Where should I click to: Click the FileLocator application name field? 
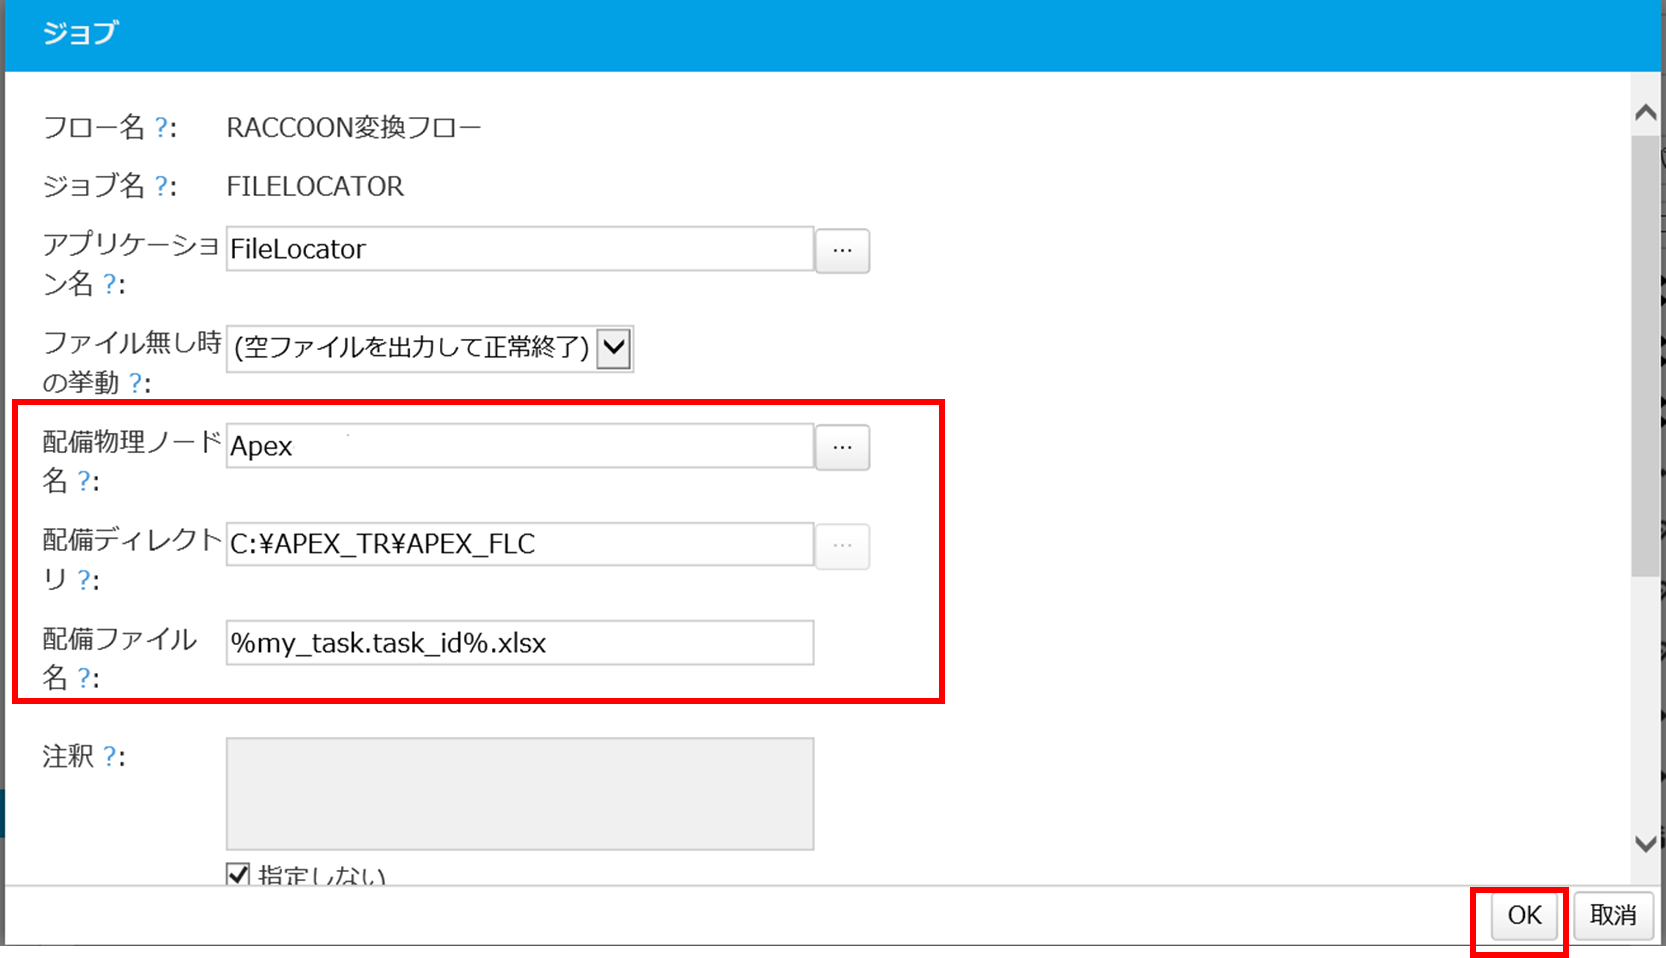click(520, 248)
